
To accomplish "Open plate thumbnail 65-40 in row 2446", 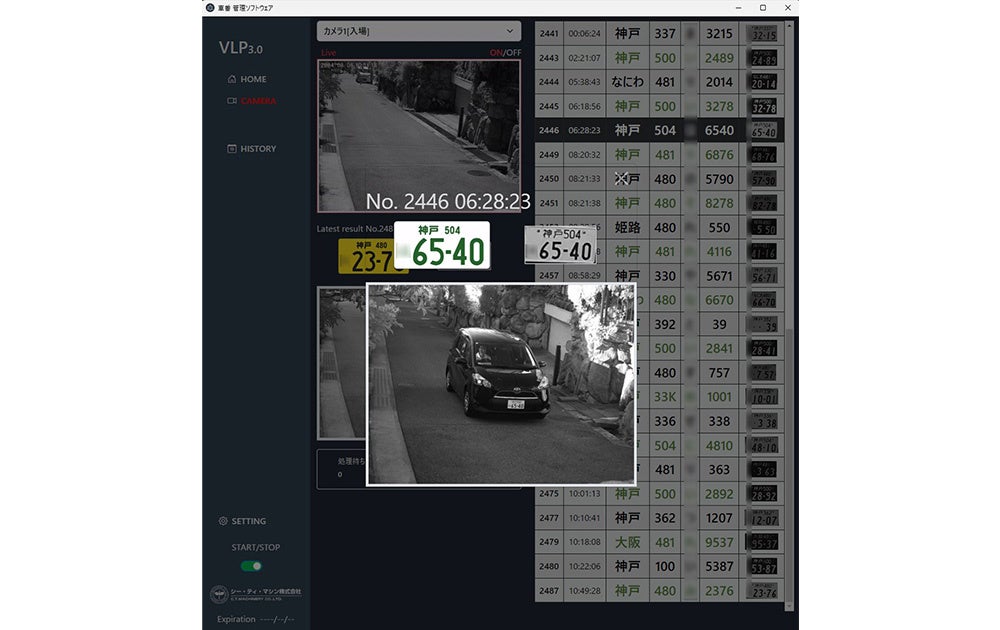I will [x=764, y=130].
